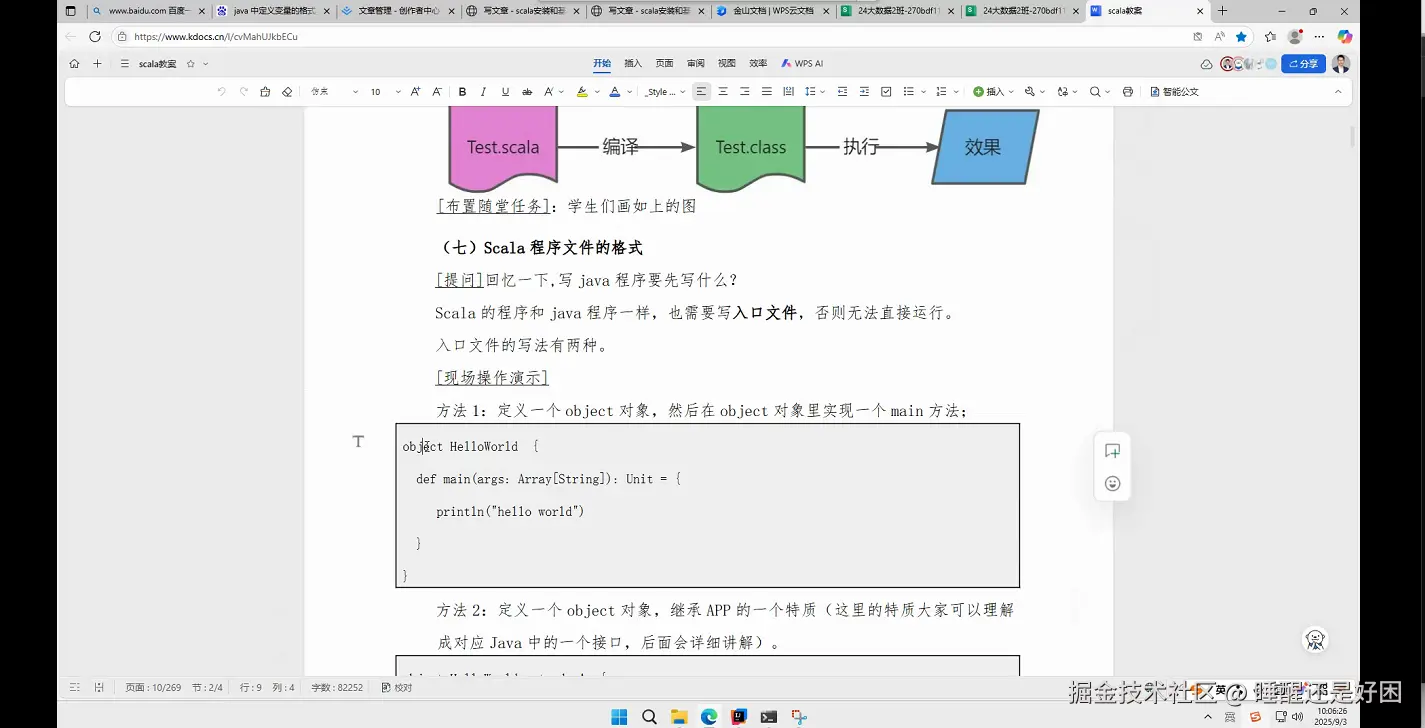Click the 分享 share button
The image size is (1425, 728).
(x=1302, y=62)
